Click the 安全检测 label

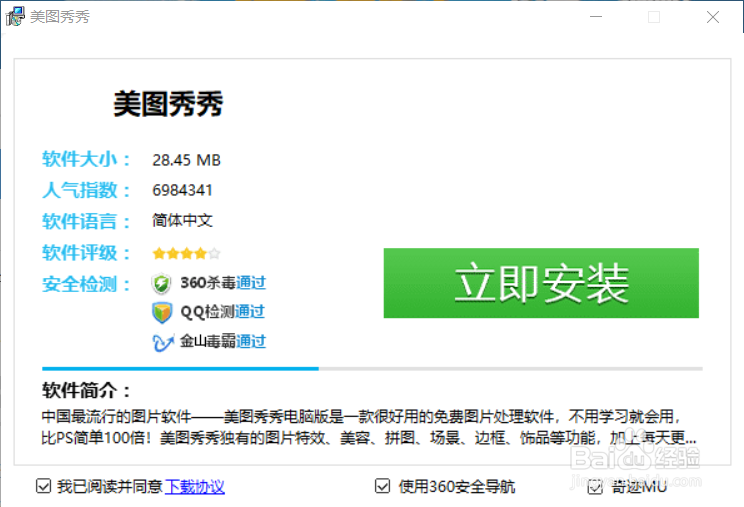tap(86, 284)
